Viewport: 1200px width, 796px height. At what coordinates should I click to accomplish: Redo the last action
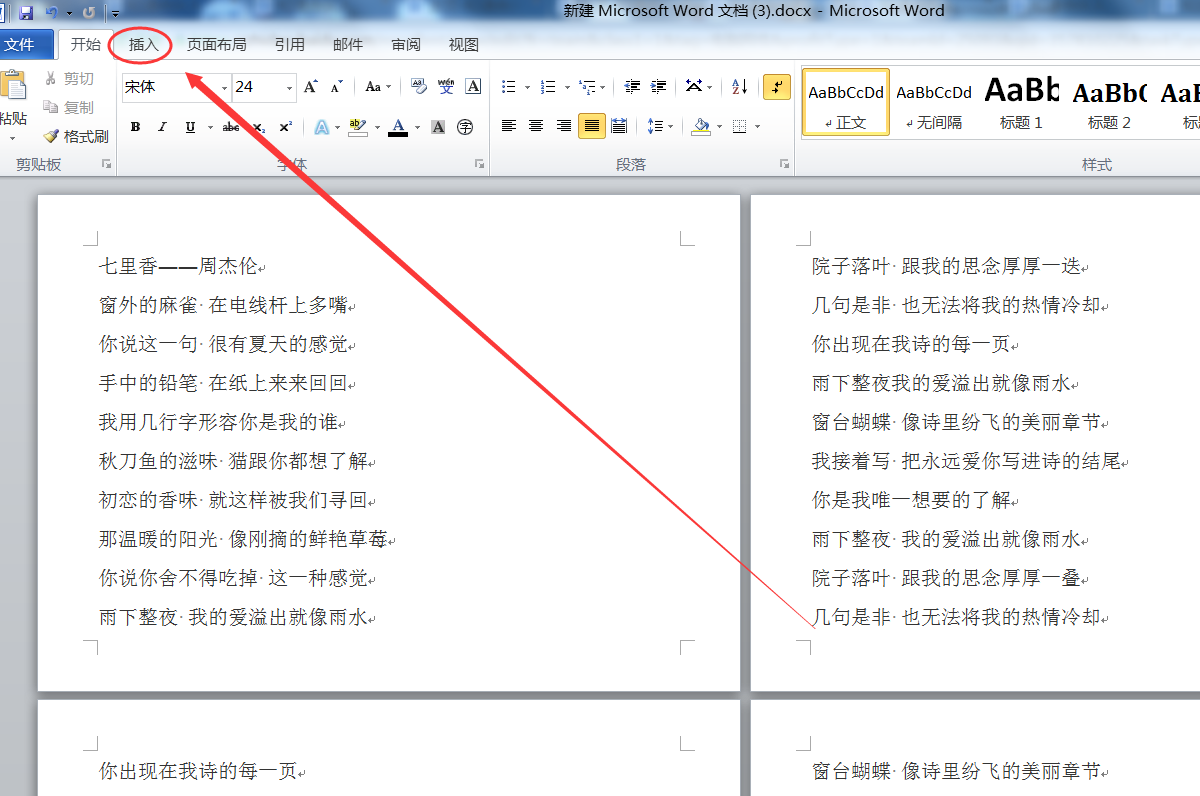[x=89, y=12]
